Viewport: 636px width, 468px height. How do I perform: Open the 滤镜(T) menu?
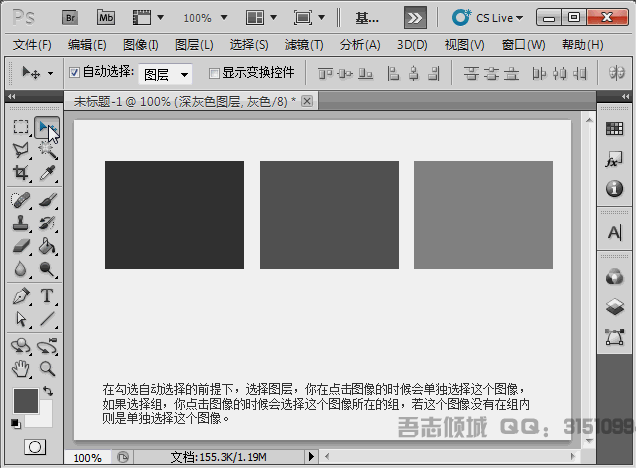click(x=304, y=45)
